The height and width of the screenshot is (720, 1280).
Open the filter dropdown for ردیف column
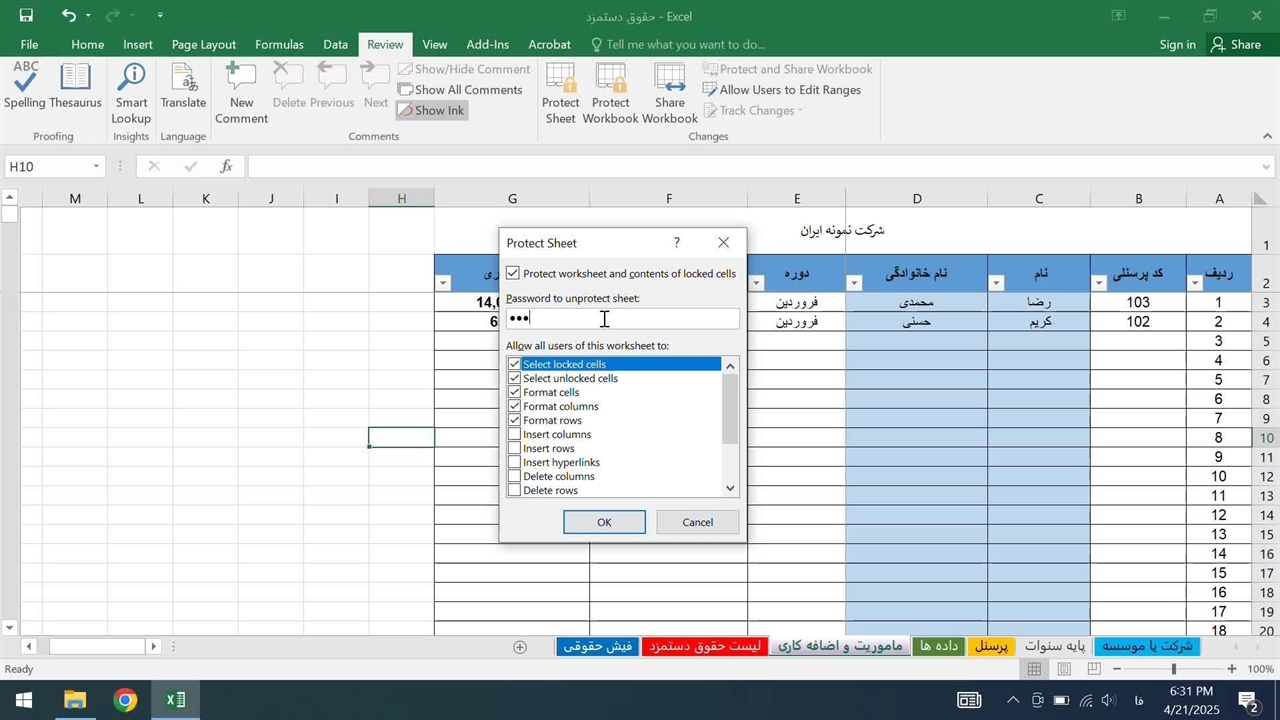(x=1195, y=283)
